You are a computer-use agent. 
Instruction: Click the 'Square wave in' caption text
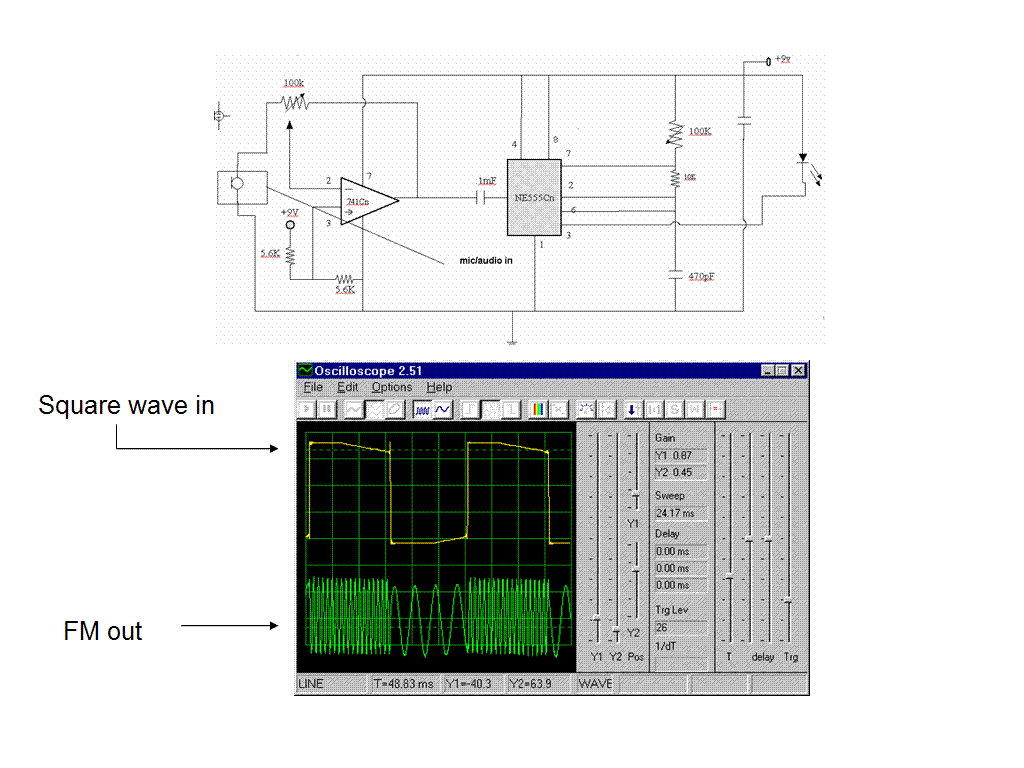tap(126, 406)
